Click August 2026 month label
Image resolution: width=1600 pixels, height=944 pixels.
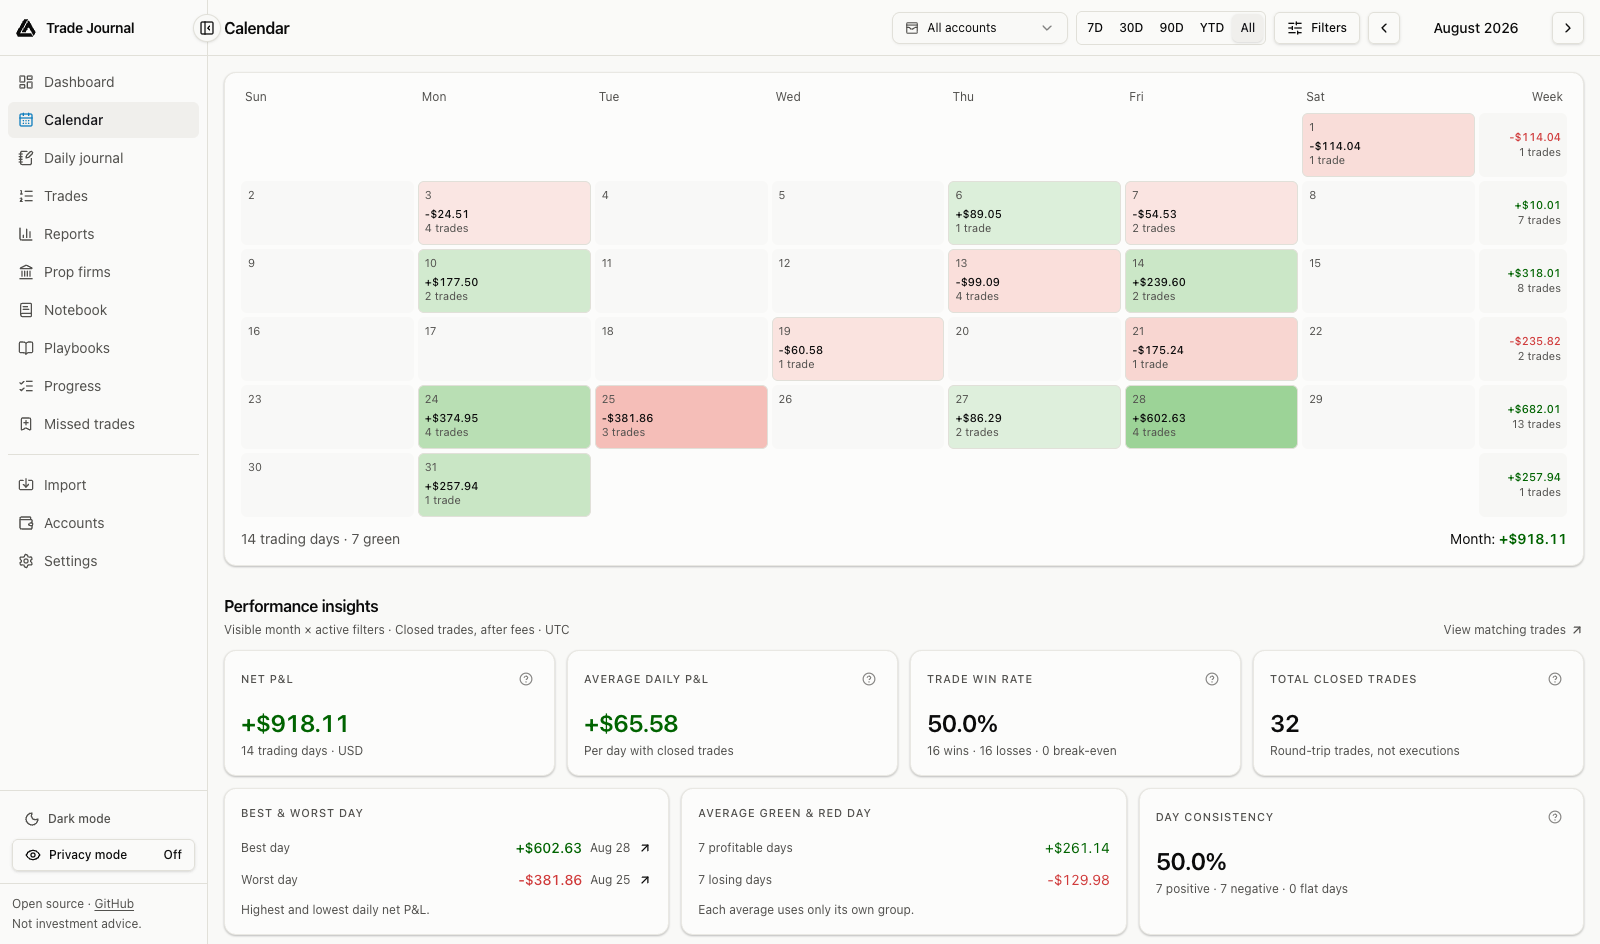1476,28
